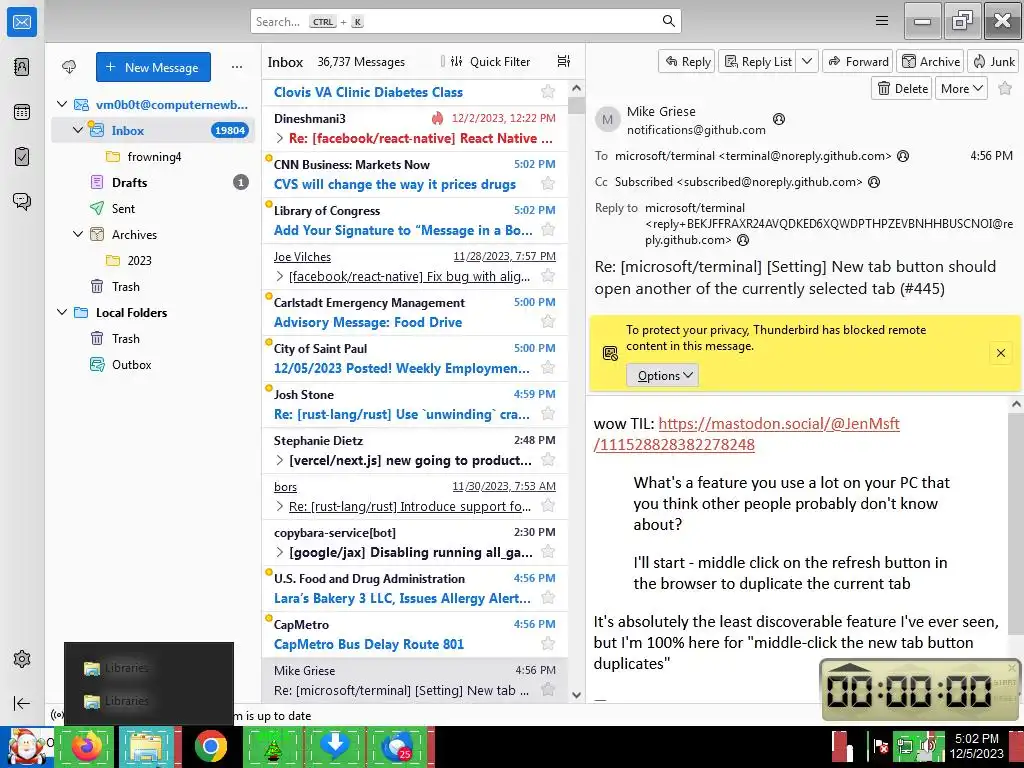Open the CNN Business Markets Now email
1024x768 pixels.
point(415,174)
